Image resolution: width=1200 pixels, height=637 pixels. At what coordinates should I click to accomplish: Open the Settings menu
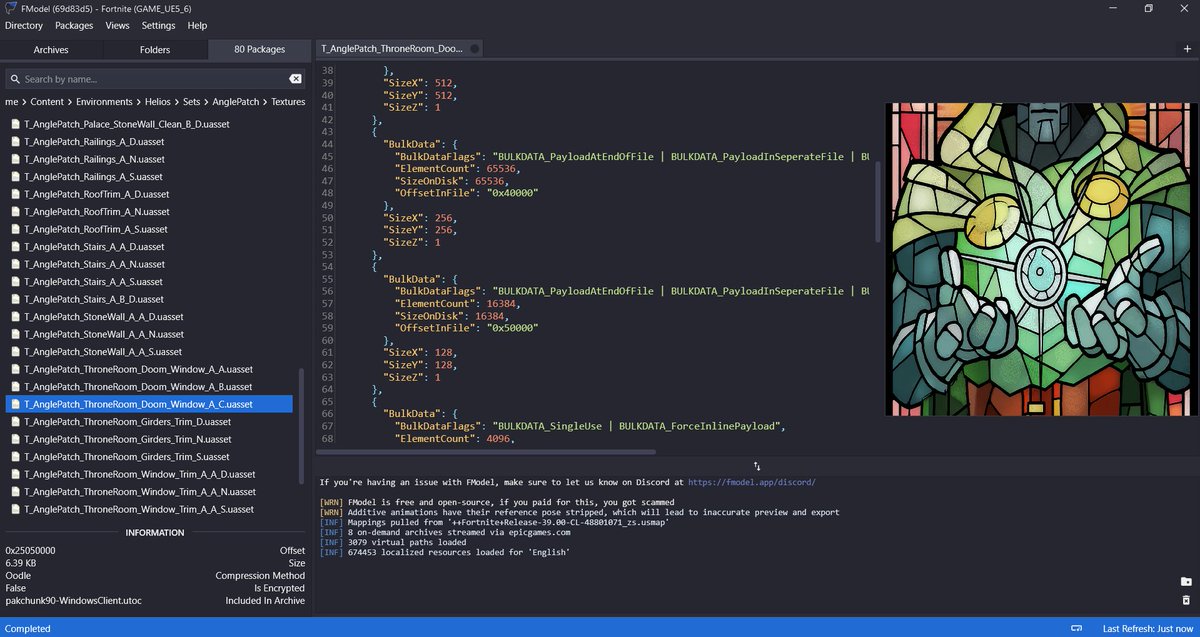click(158, 25)
